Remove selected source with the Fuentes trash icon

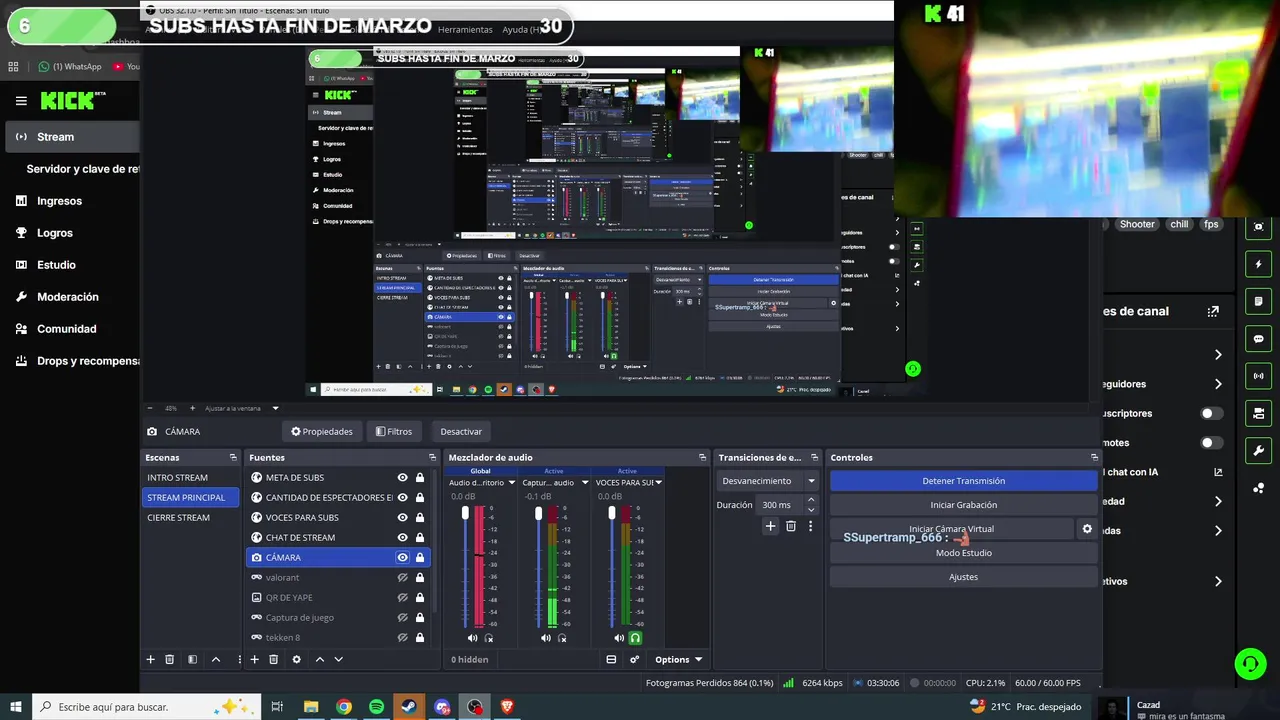click(273, 659)
